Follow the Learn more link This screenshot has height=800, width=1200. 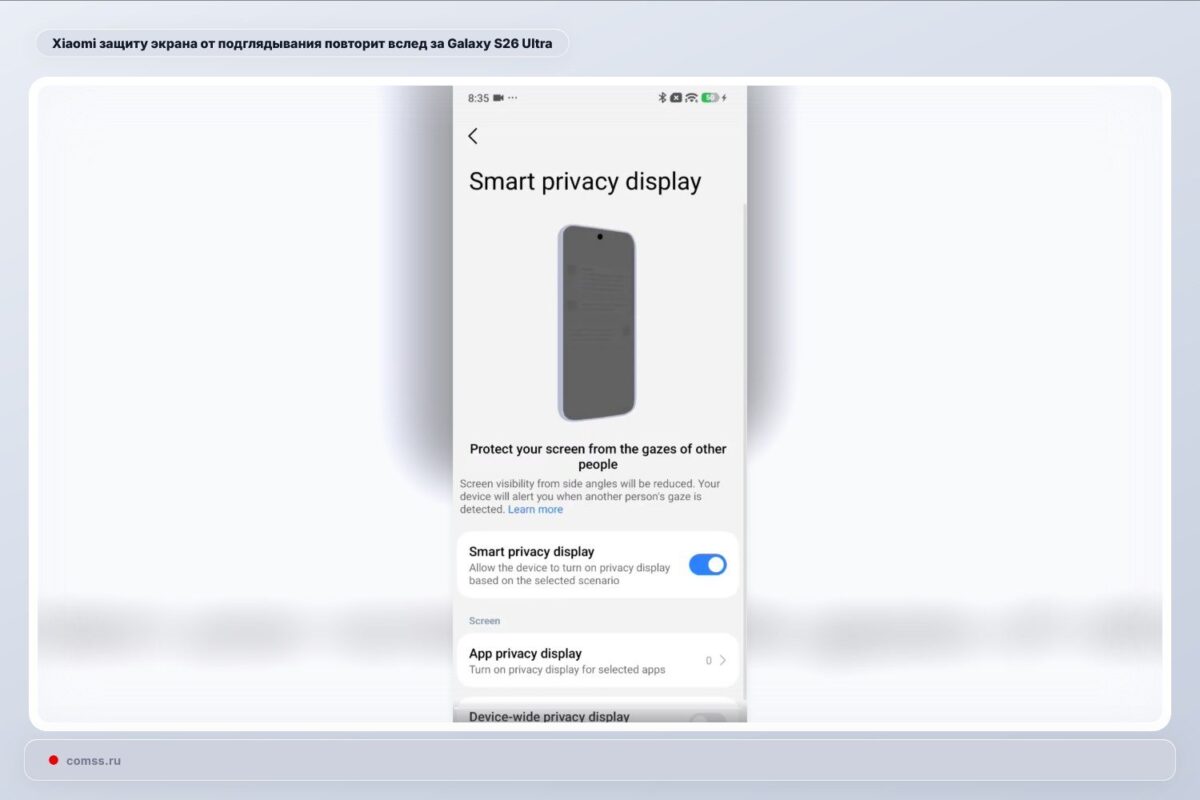click(x=535, y=509)
